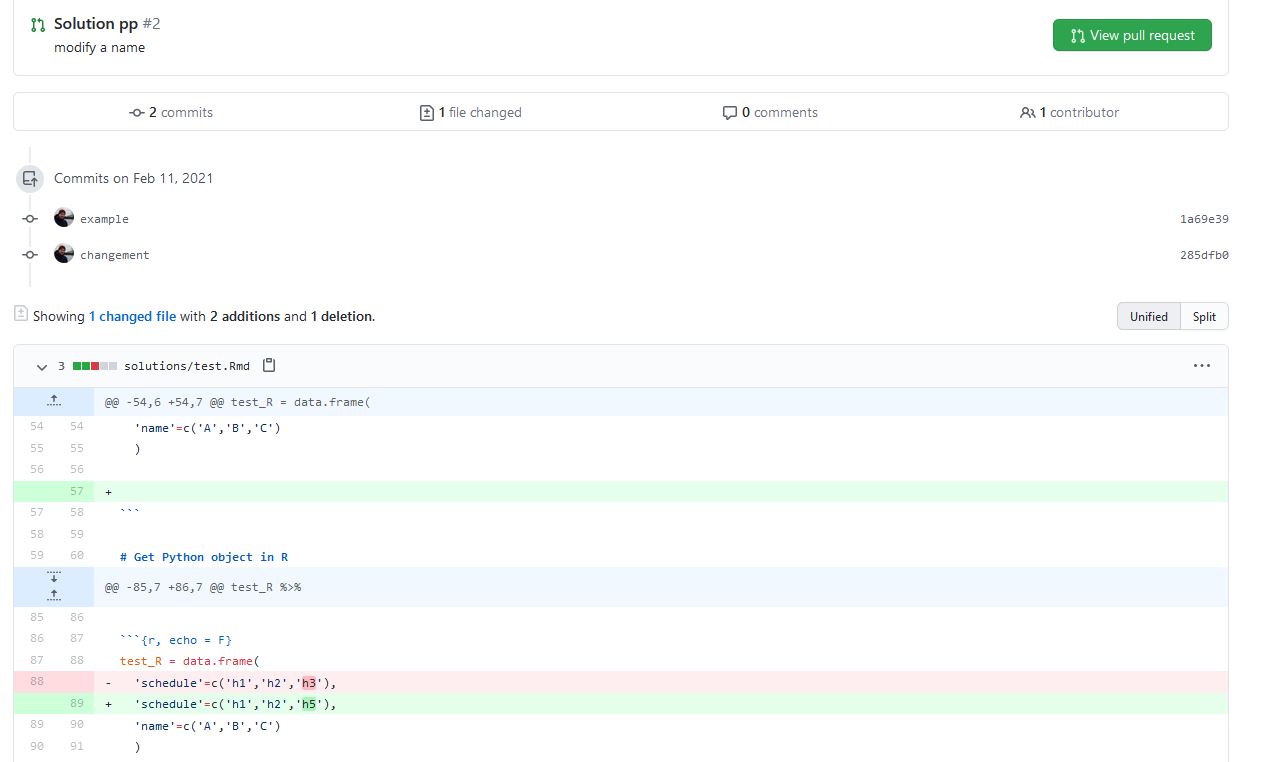Screen dimensions: 1263x762
Task: Copy the solutions/test.Rmd file path
Action: 269,366
